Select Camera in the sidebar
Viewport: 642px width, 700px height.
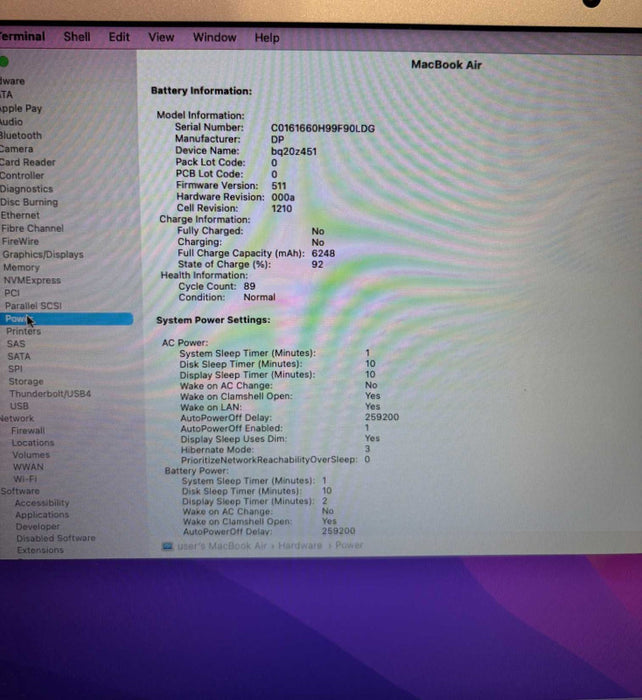click(17, 149)
